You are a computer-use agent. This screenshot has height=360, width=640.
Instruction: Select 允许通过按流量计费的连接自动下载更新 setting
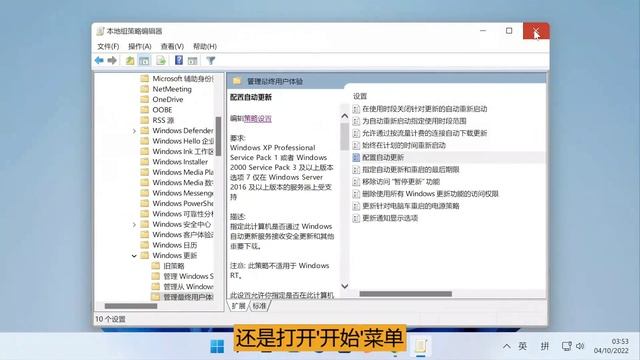424,133
